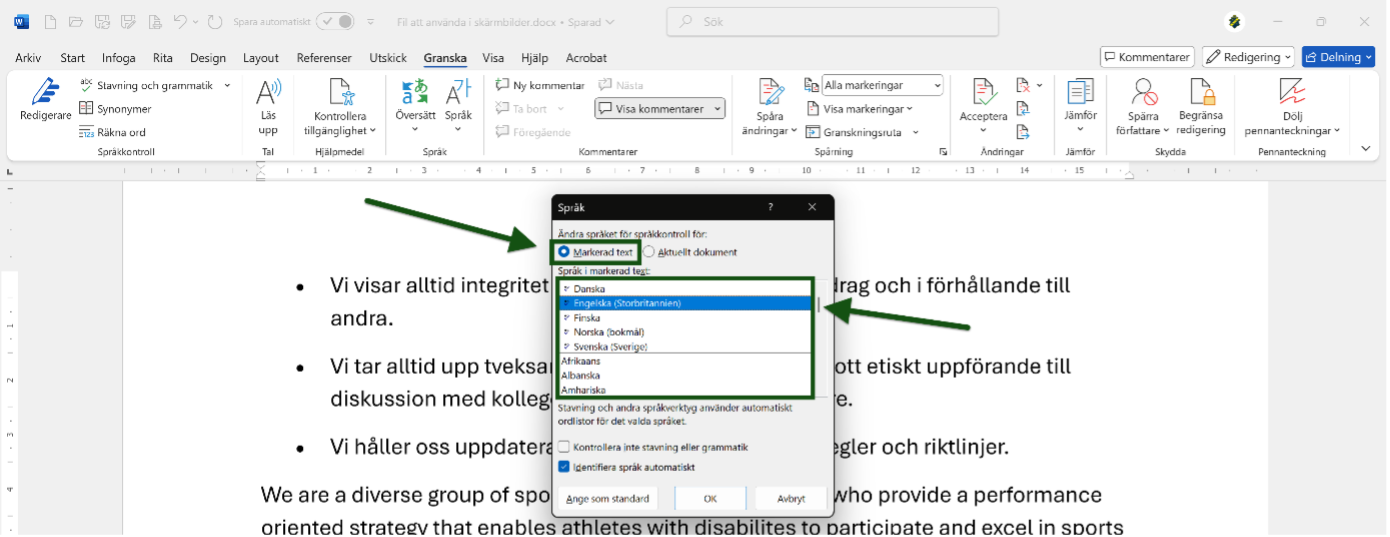Viewport: 1390px width, 537px height.
Task: Click OK in Språk dialog
Action: [x=710, y=498]
